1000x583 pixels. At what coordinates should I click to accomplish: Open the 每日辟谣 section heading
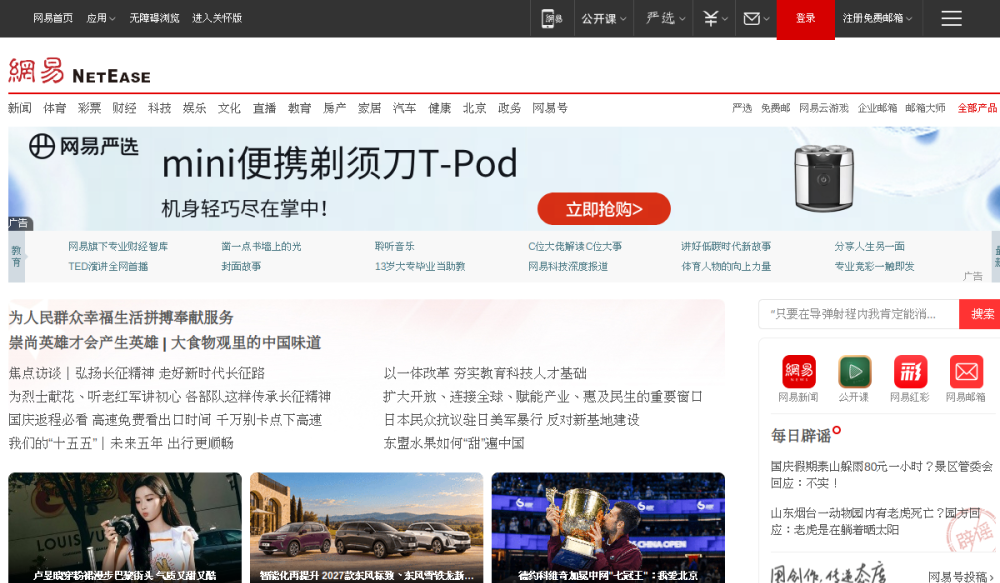coord(801,435)
